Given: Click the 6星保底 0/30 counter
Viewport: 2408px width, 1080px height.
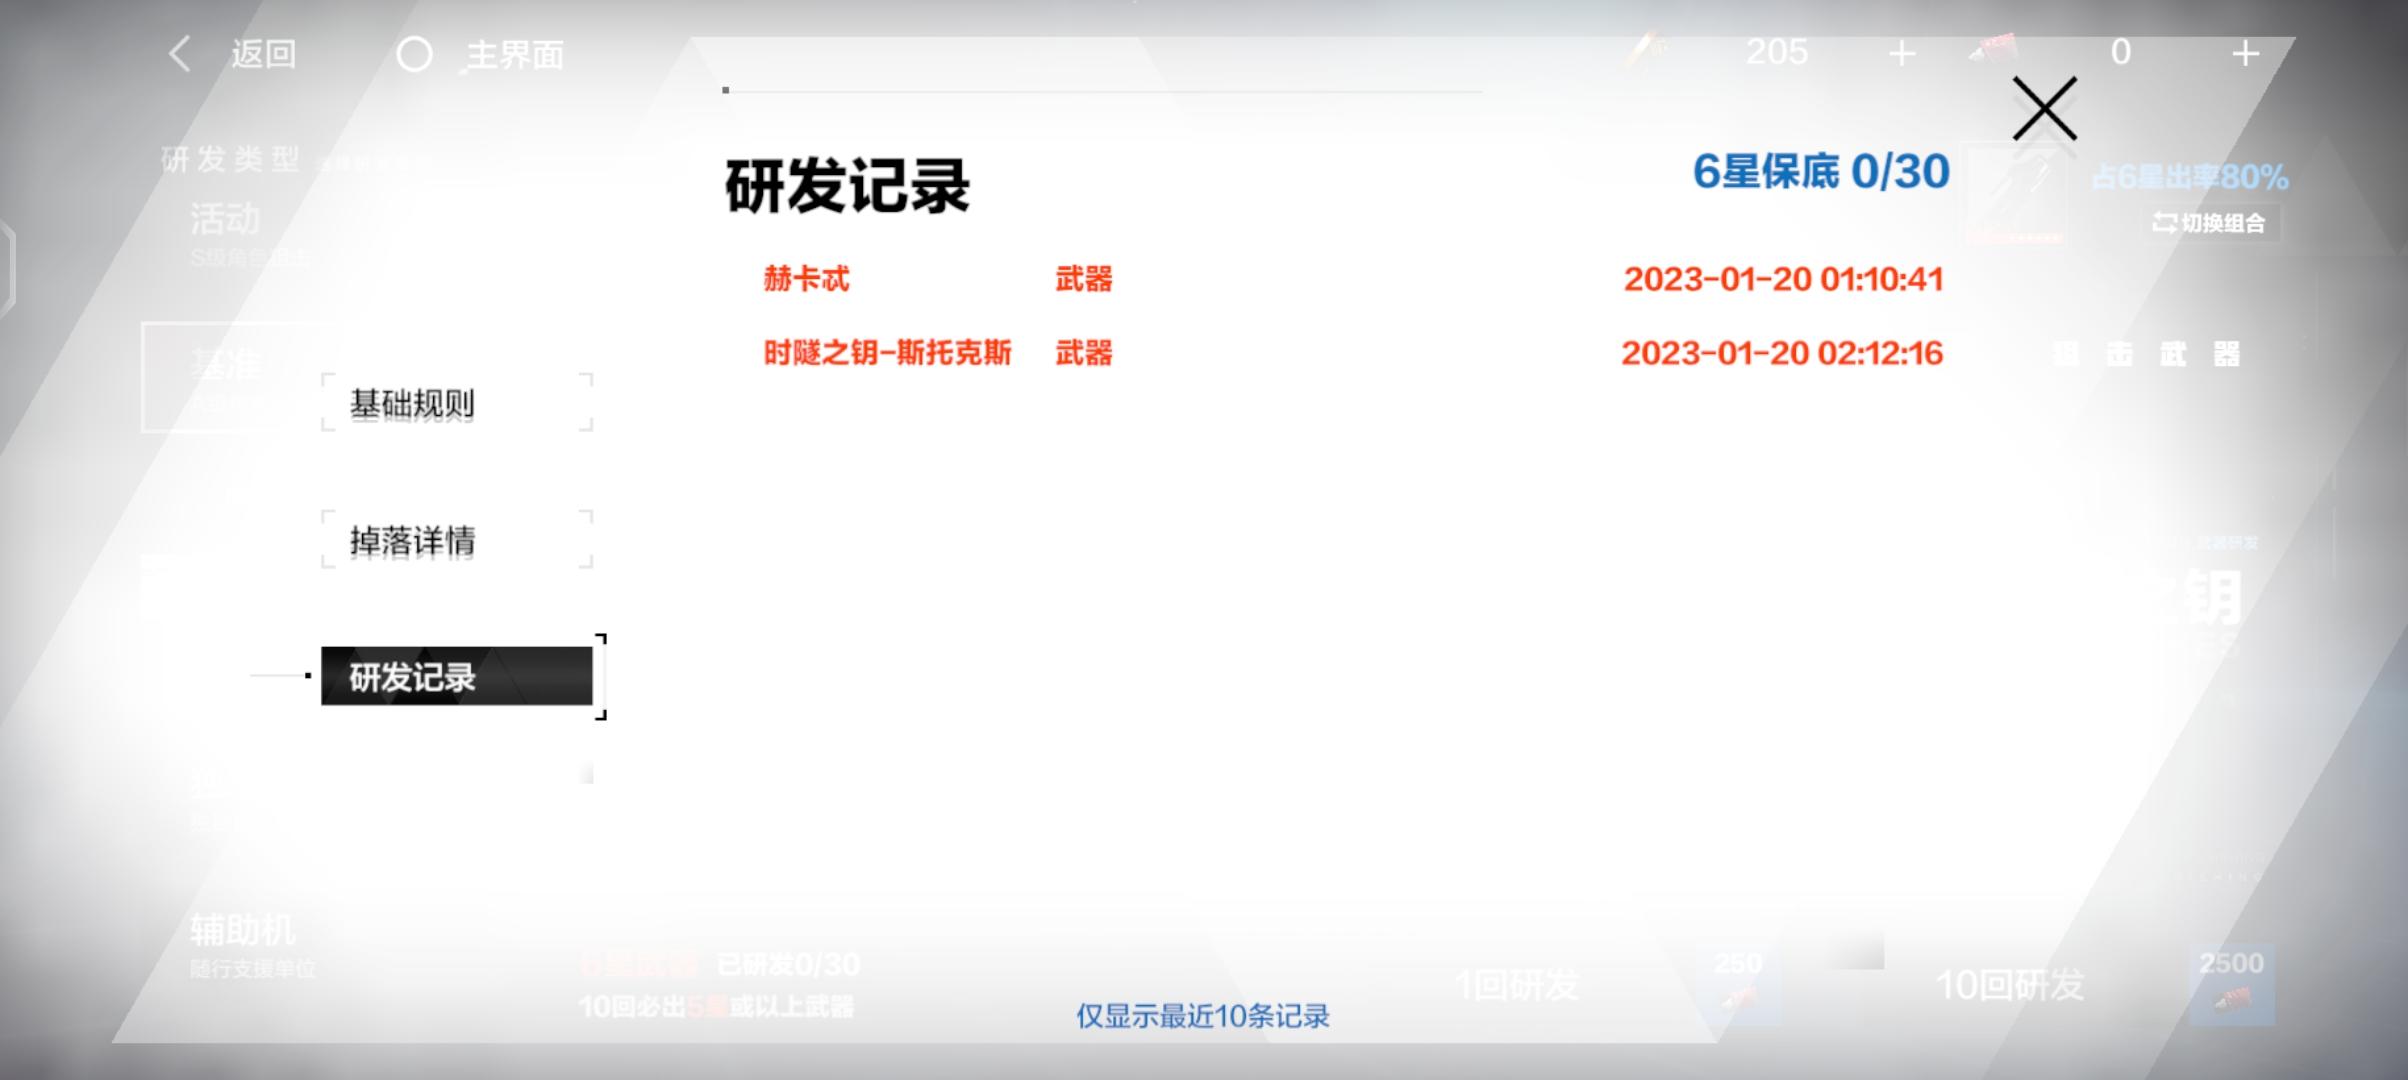Looking at the screenshot, I should tap(1821, 172).
